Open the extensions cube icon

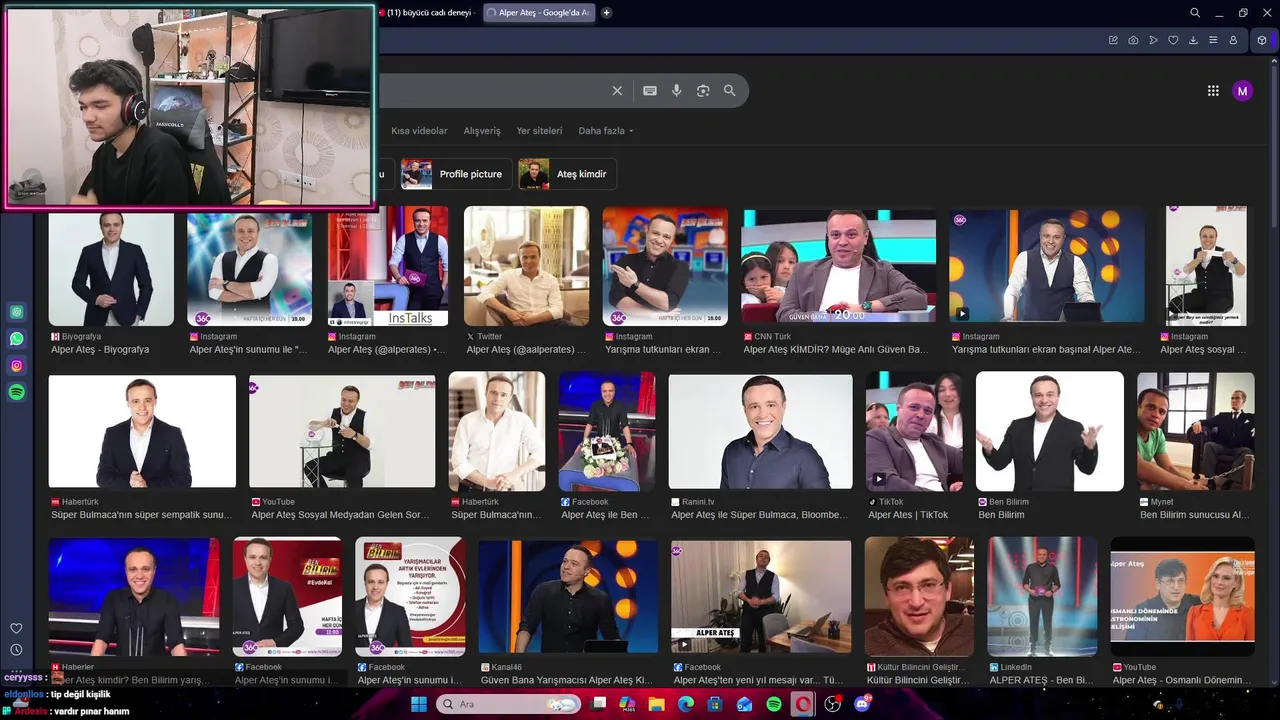point(1262,40)
